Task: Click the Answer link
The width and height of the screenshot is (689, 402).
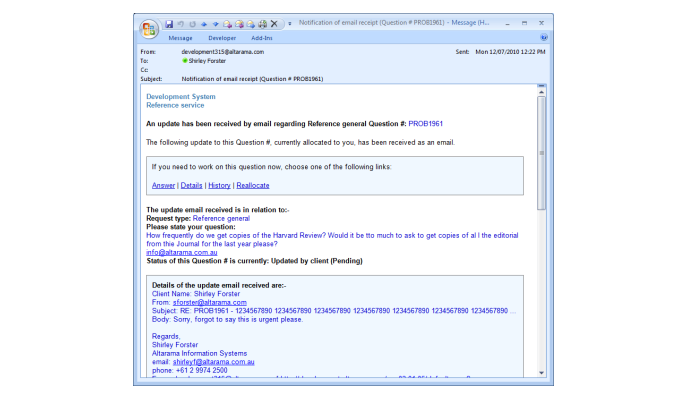Action: [x=163, y=185]
